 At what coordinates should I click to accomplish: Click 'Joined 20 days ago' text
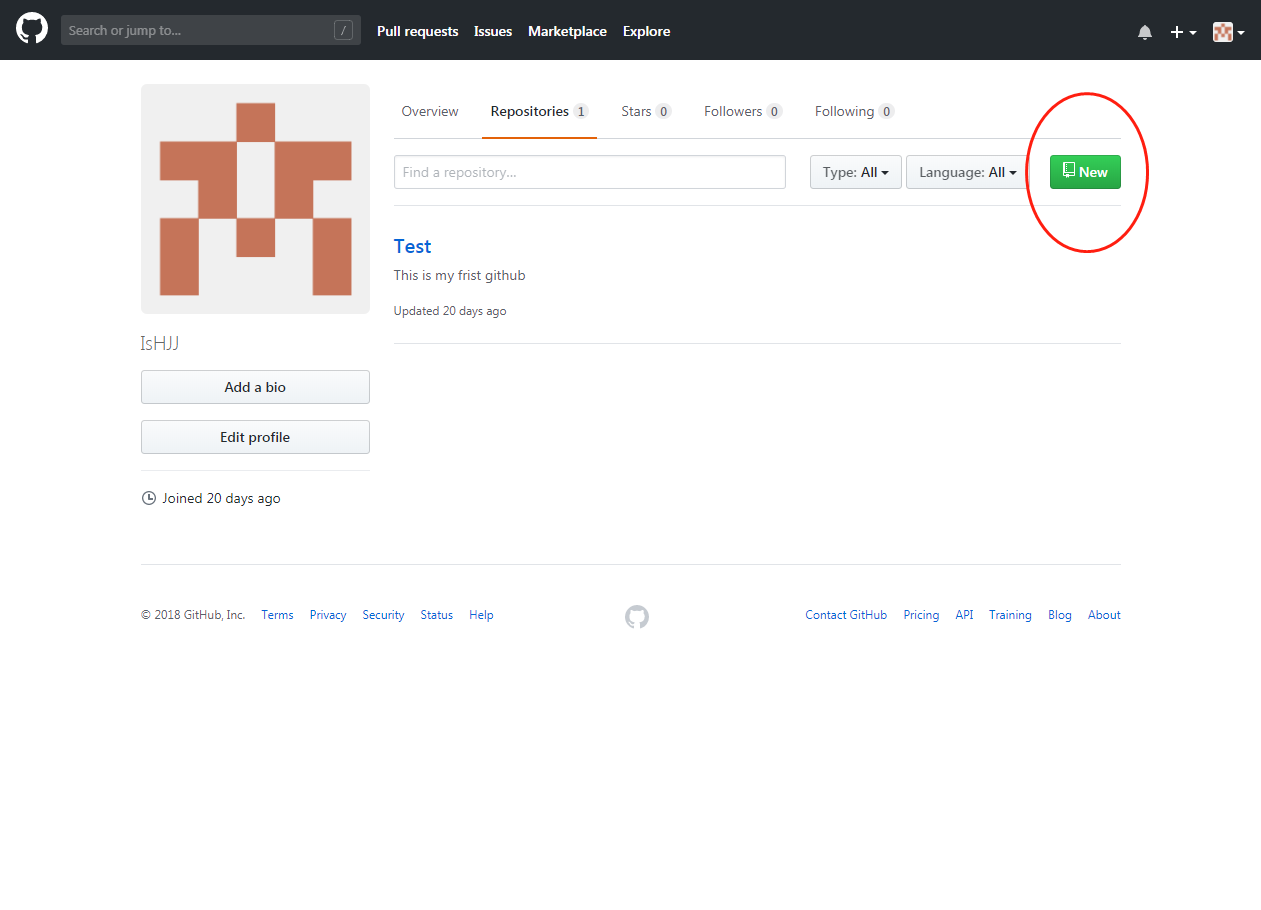(x=221, y=498)
